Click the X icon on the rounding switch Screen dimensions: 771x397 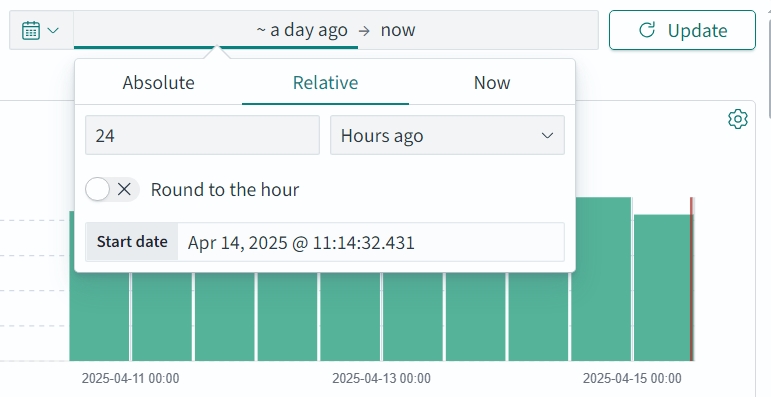(x=124, y=189)
